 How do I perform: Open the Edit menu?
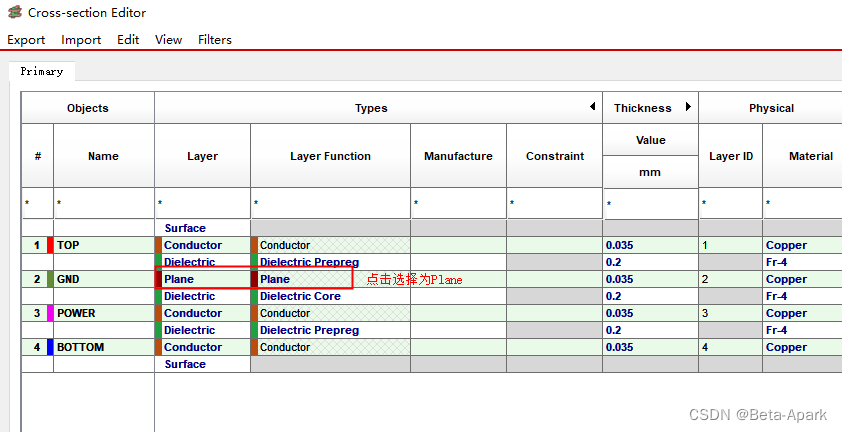point(128,40)
